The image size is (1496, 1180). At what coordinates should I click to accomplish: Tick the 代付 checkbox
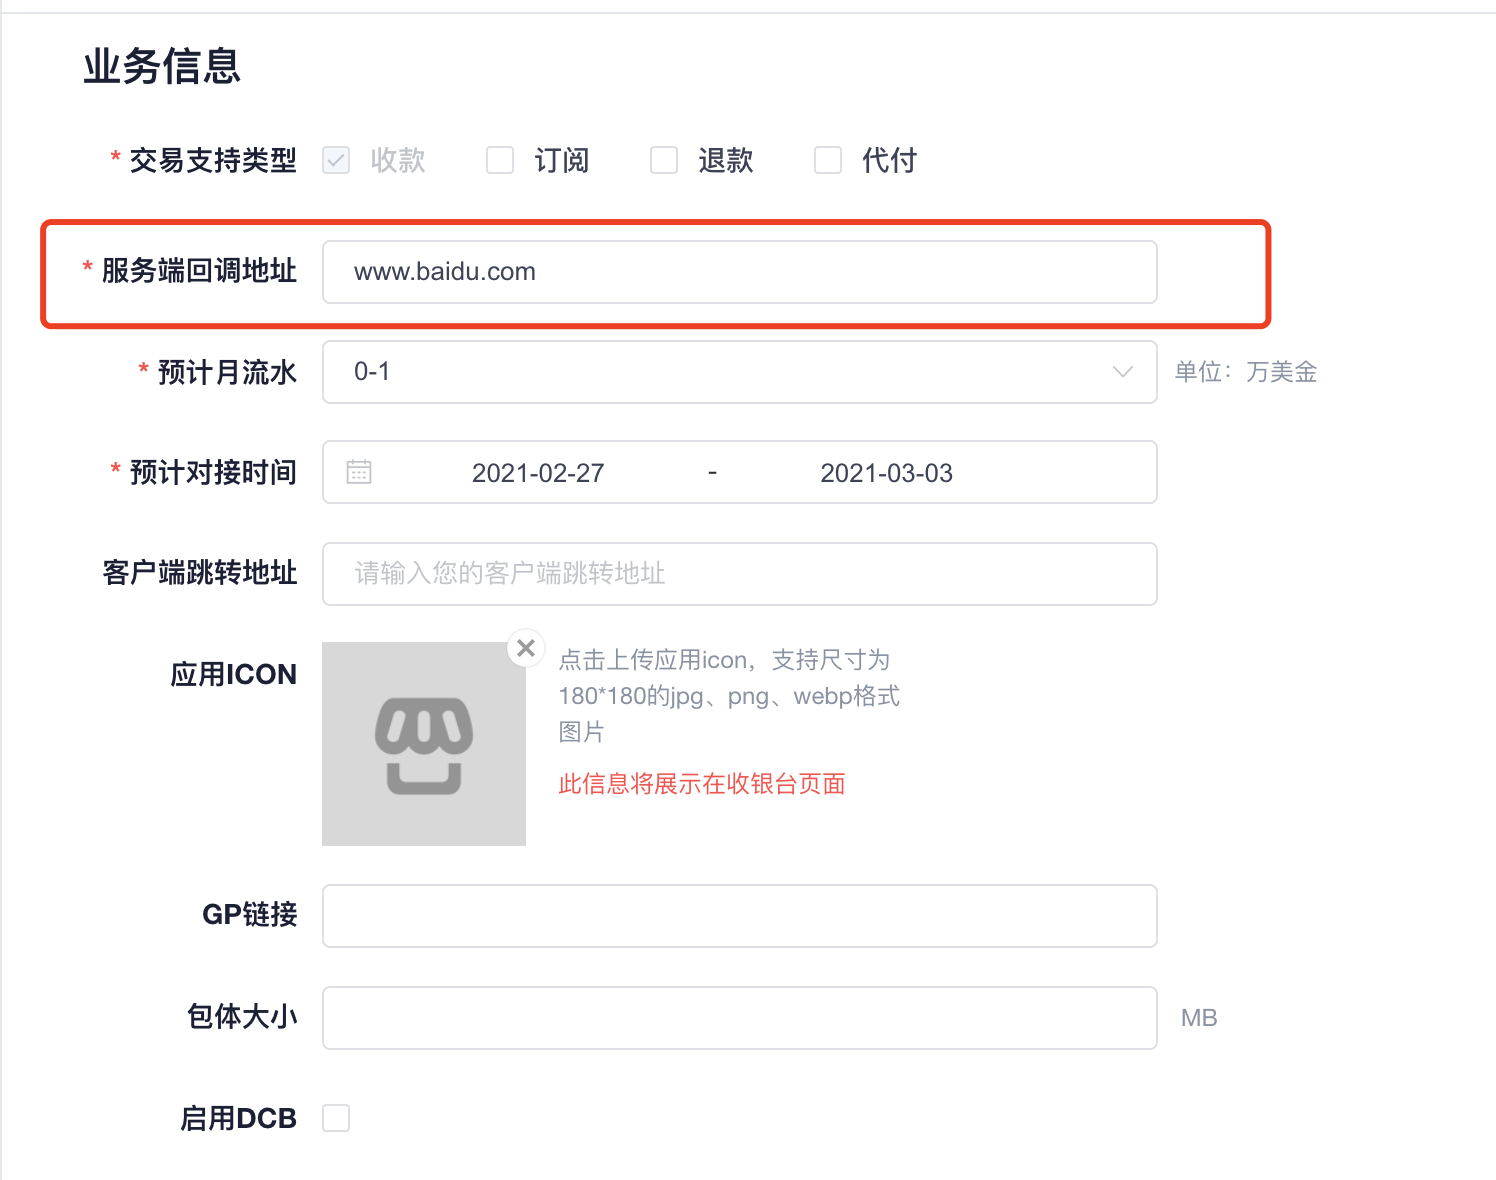coord(828,160)
